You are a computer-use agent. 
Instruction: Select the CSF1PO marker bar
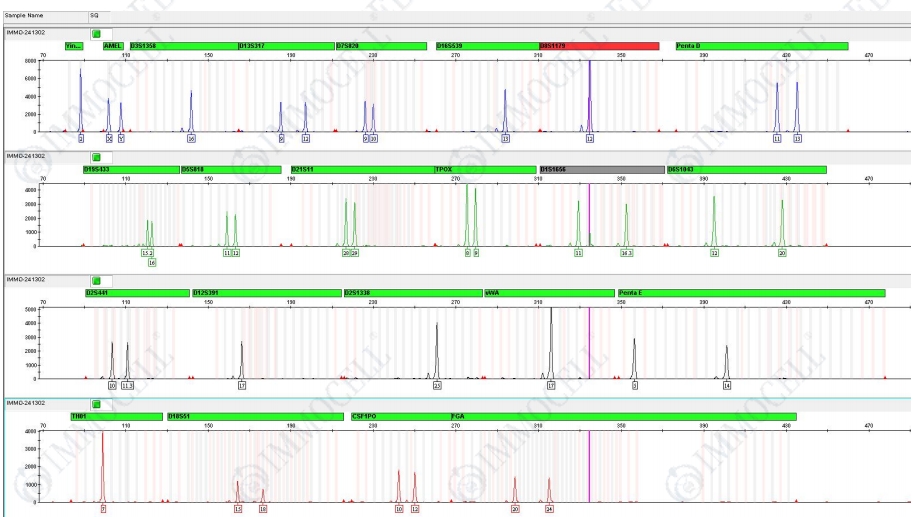pyautogui.click(x=401, y=417)
